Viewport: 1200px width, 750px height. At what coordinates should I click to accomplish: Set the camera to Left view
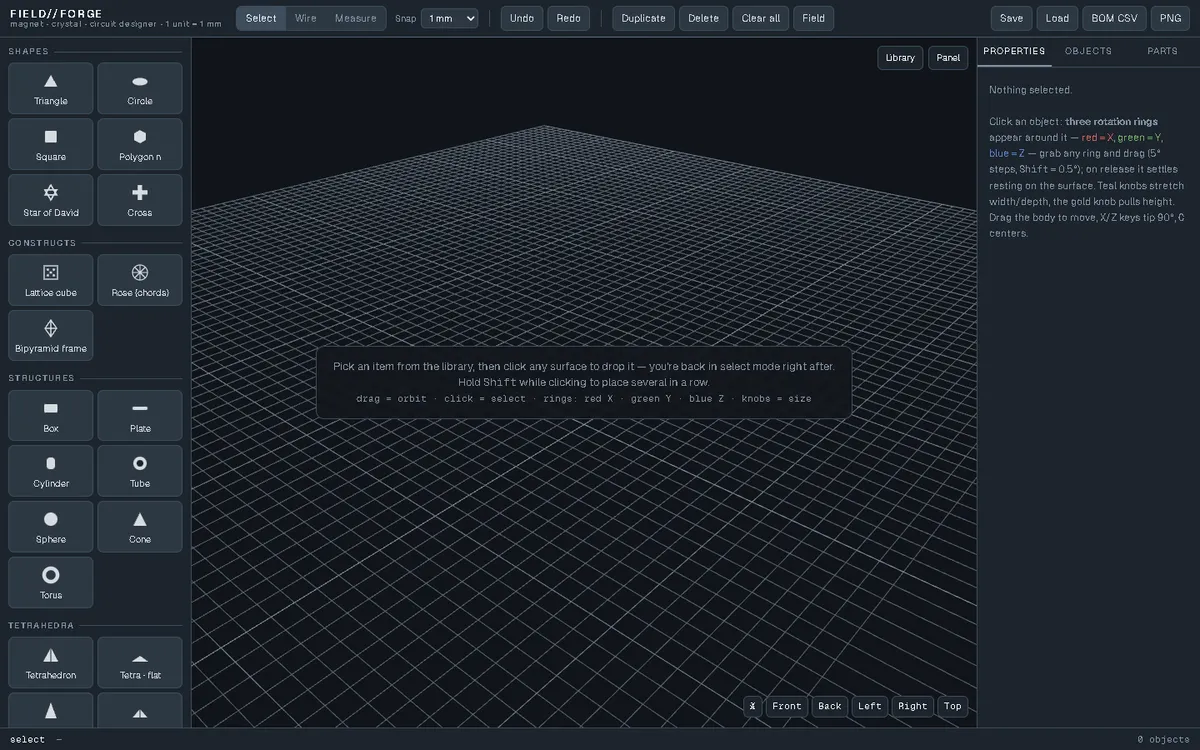click(x=870, y=706)
